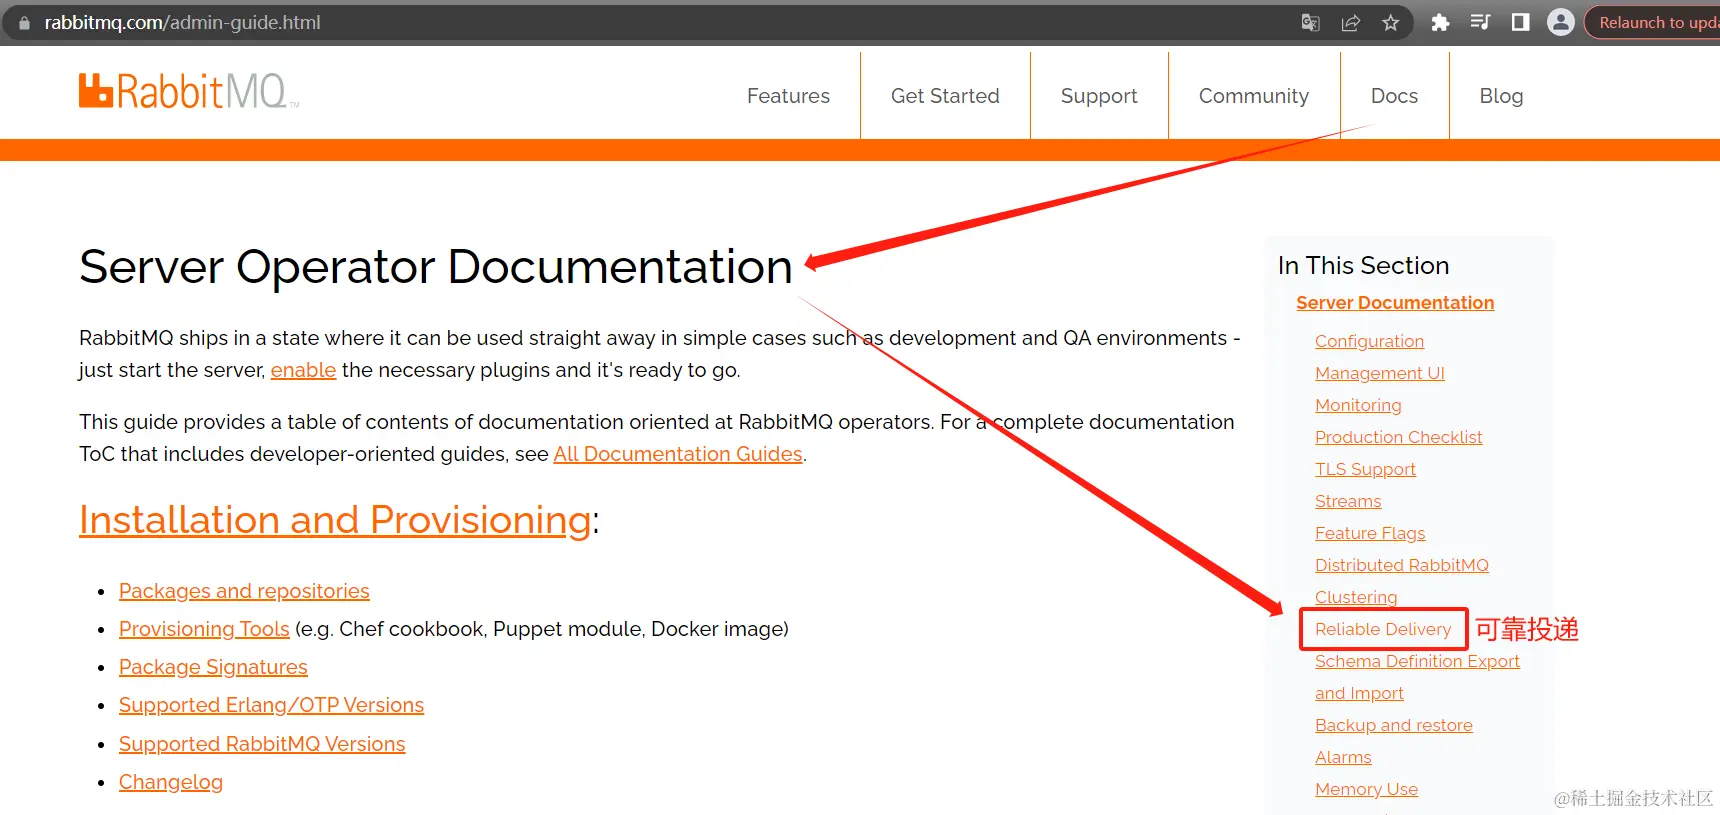
Task: Open Clustering sidebar link
Action: pos(1356,597)
